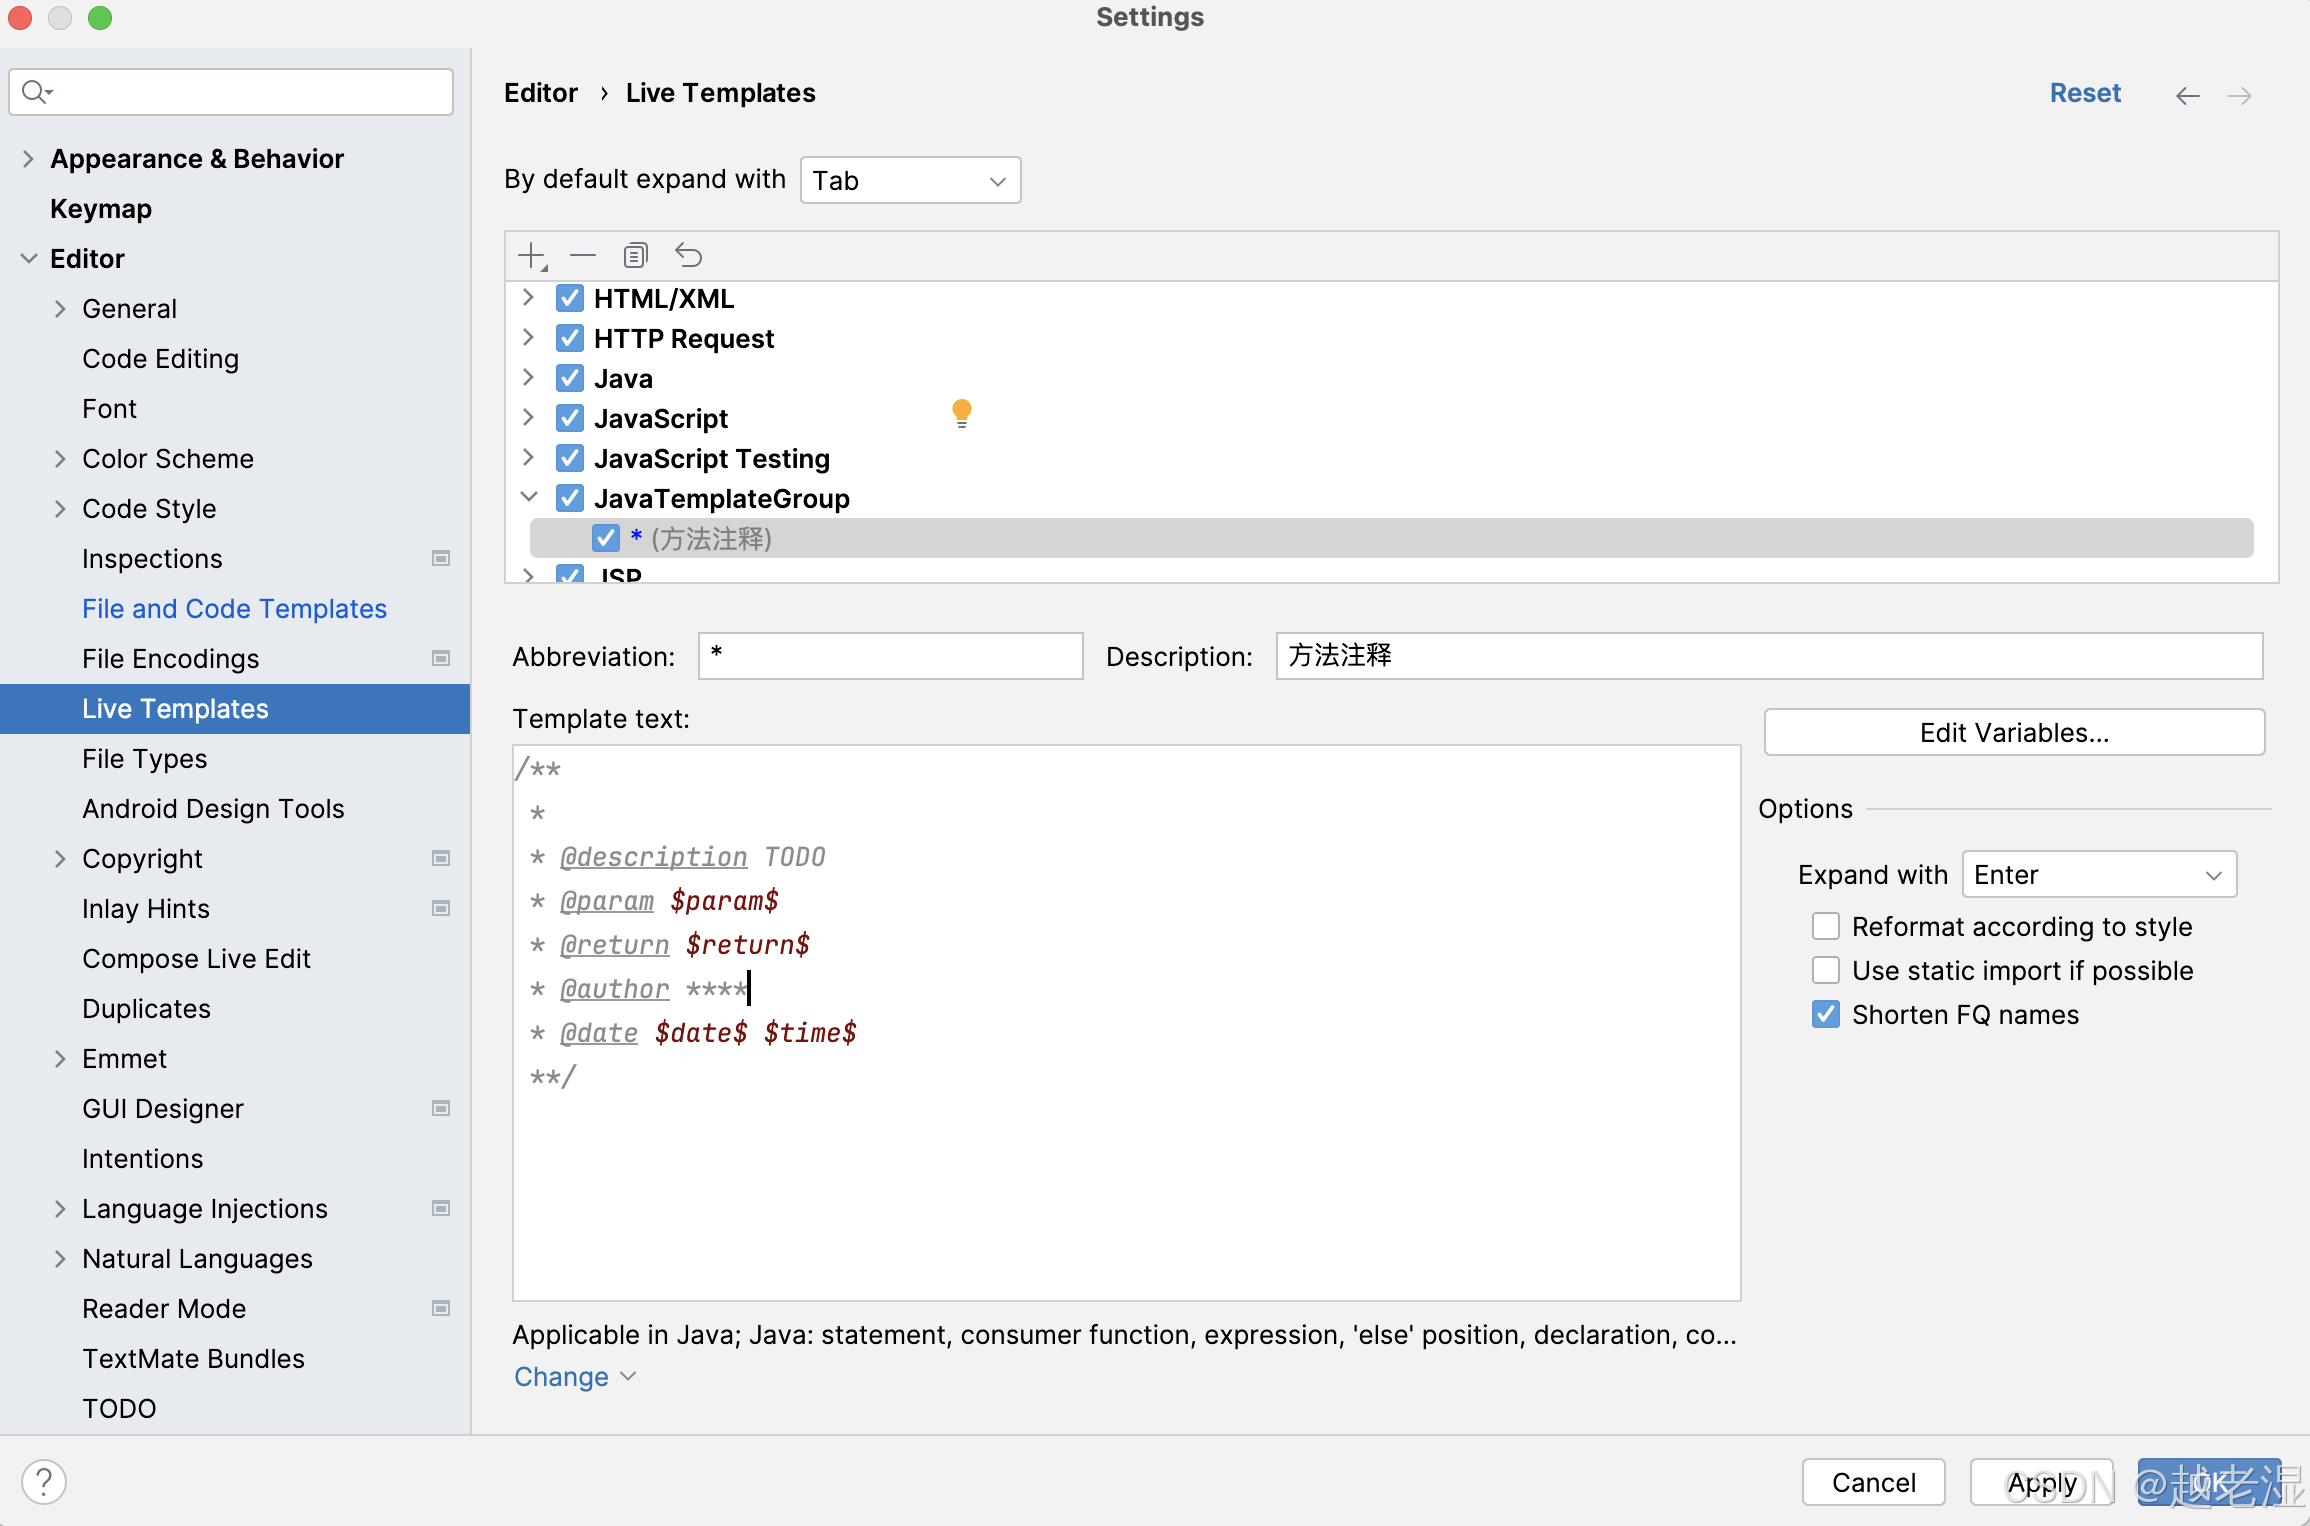Enable Reformat according to style
The image size is (2310, 1526).
(x=1826, y=926)
